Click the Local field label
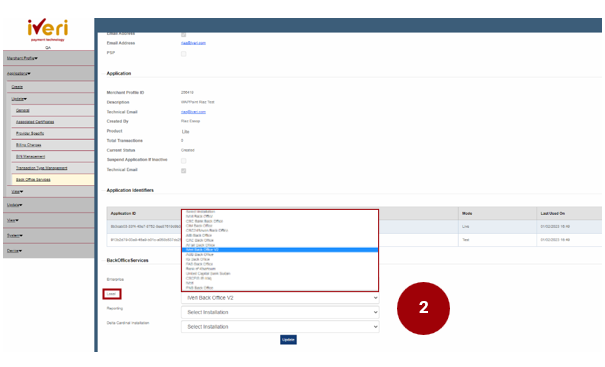The image size is (605, 367). click(x=112, y=294)
